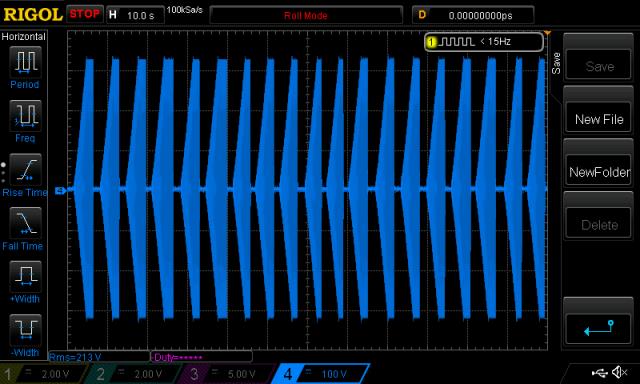Screen dimensions: 640x384
Task: Select the Period measurement icon
Action: 25,62
